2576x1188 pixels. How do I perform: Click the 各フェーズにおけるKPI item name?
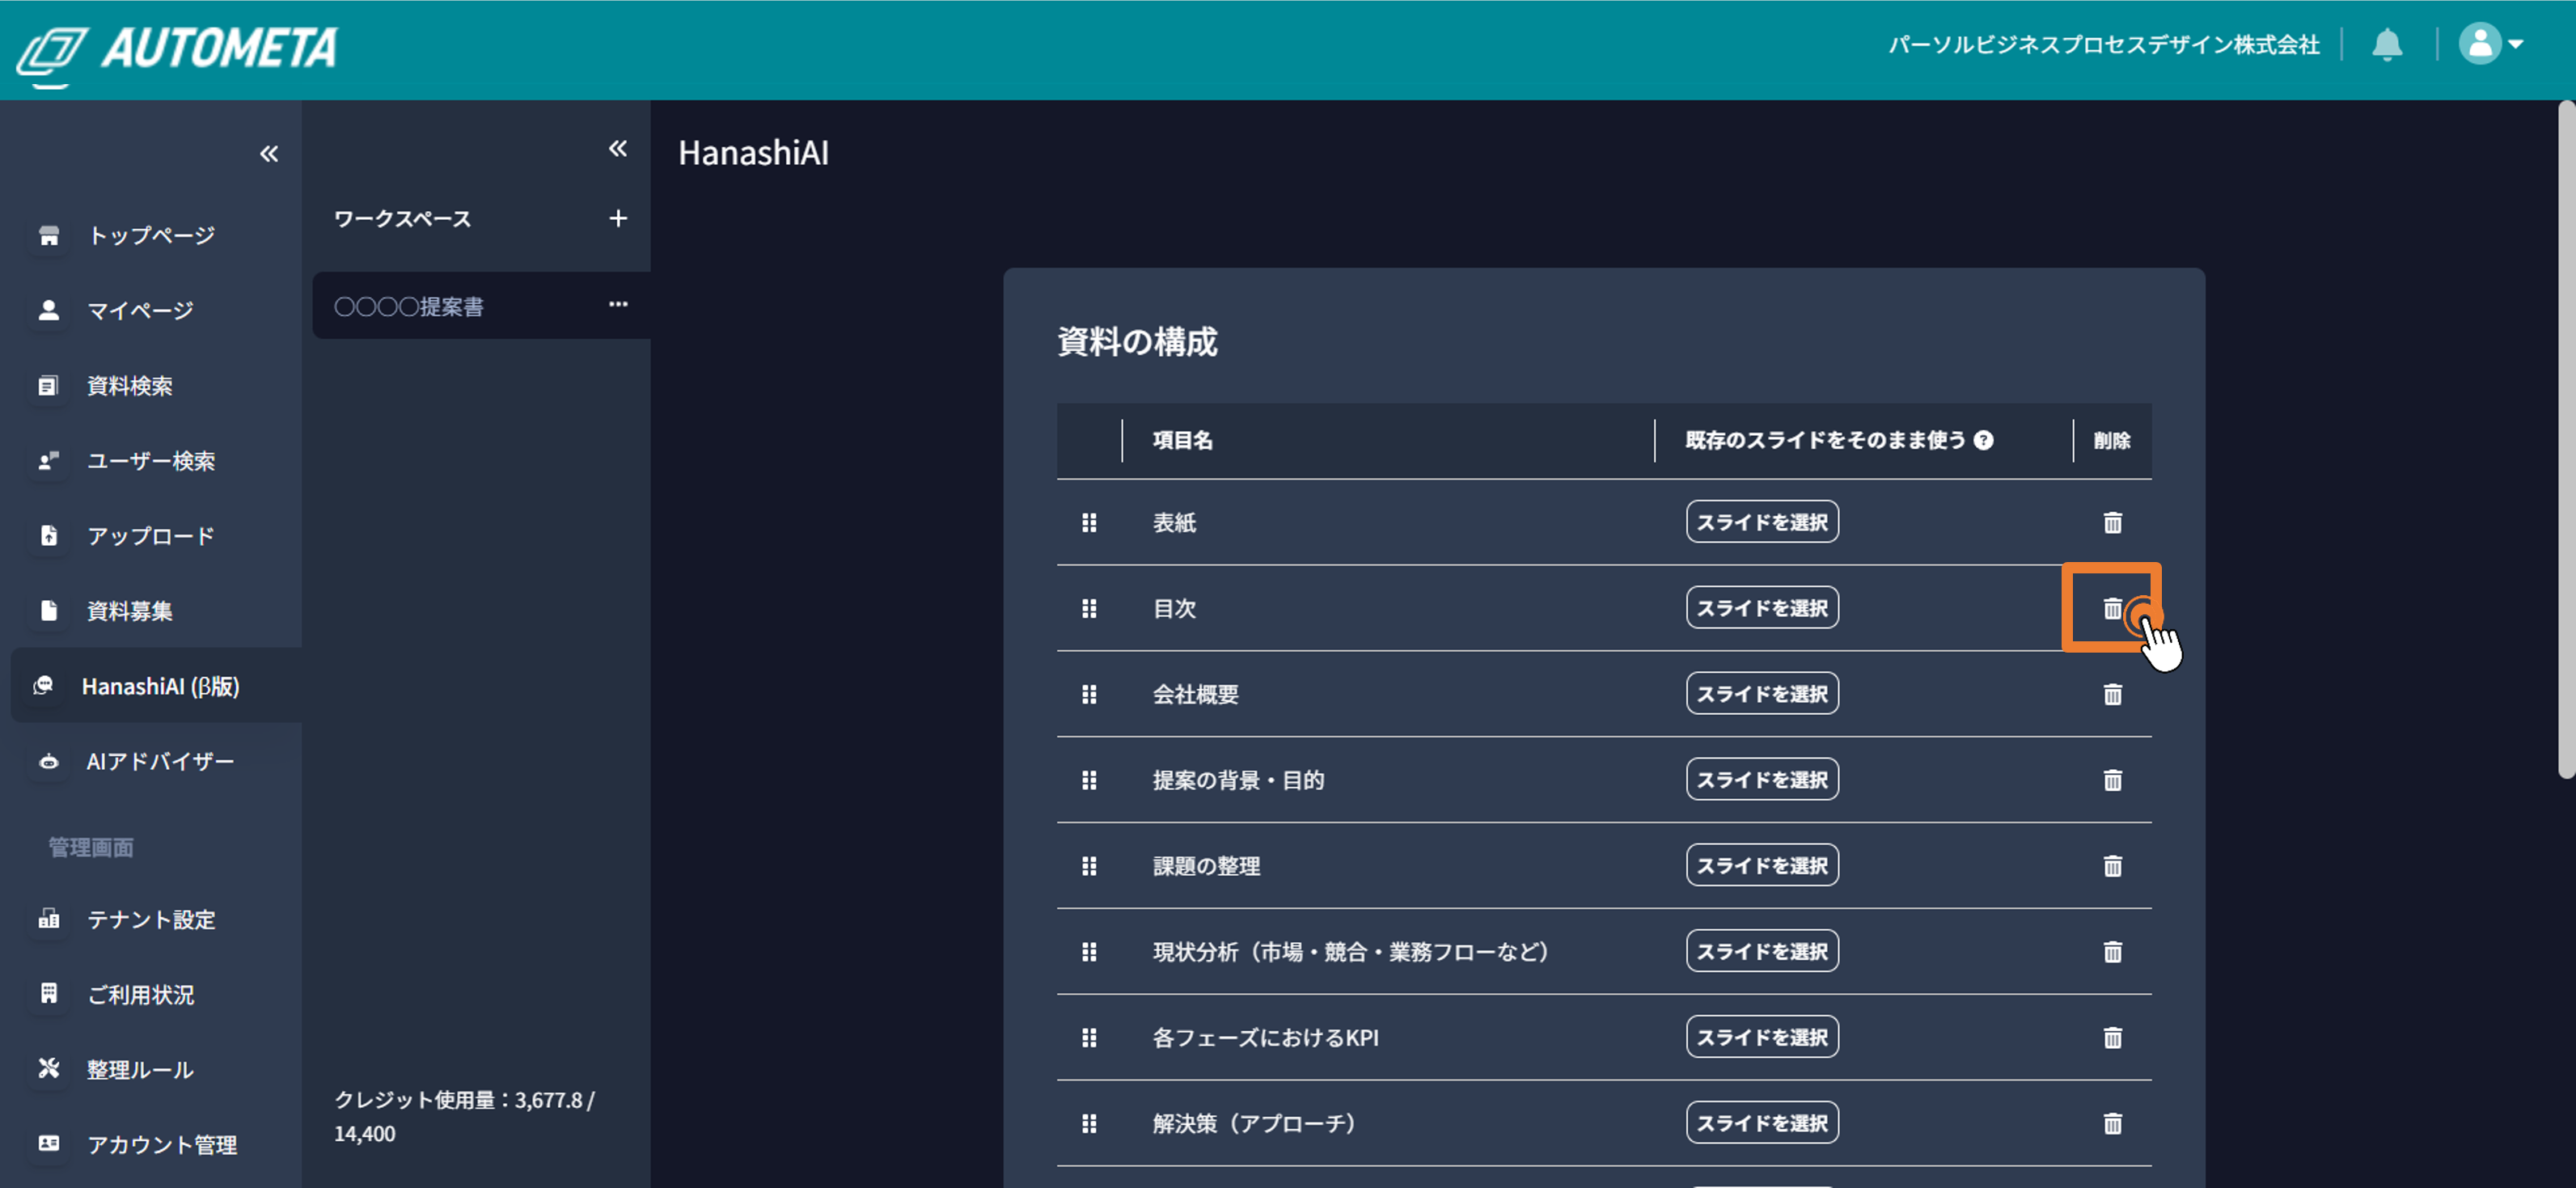pyautogui.click(x=1265, y=1038)
